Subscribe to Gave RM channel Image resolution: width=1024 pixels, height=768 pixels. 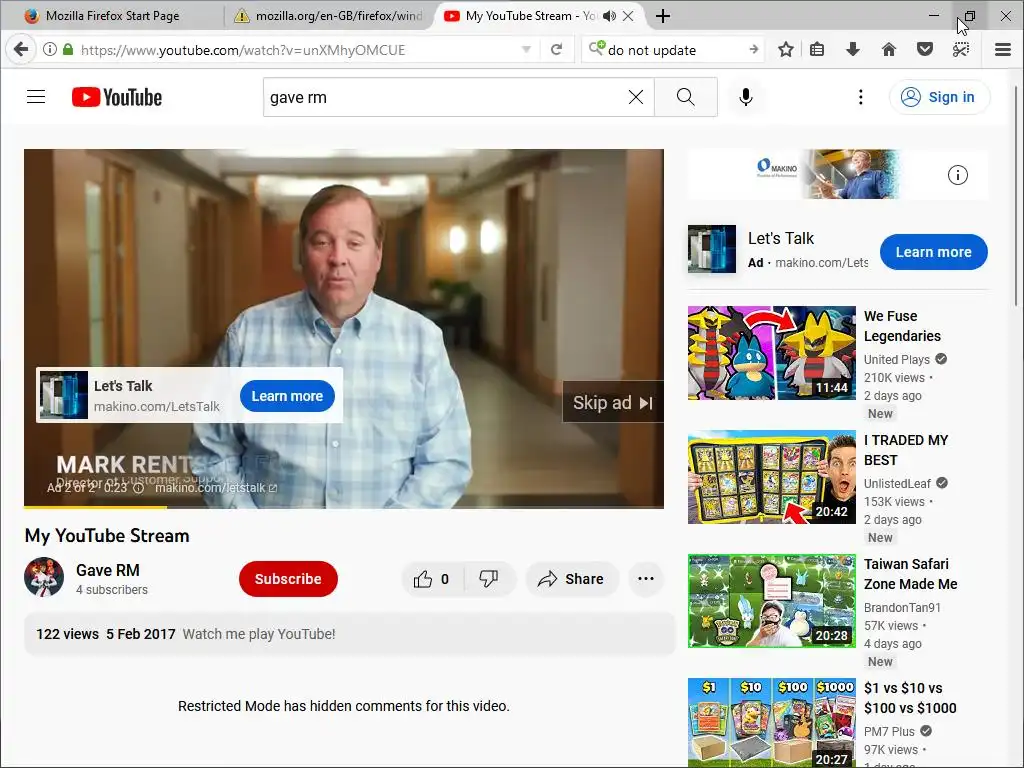point(288,579)
